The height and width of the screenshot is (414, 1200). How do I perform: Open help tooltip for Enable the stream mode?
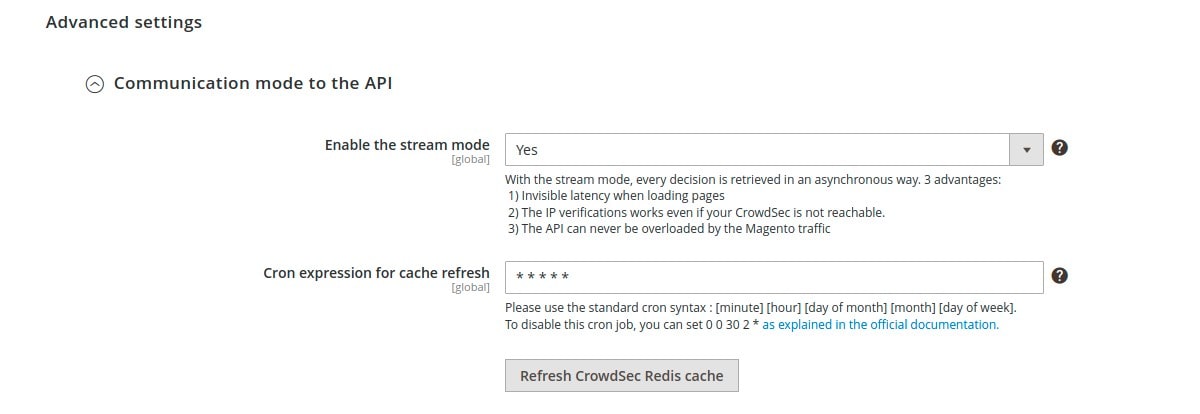click(x=1060, y=148)
